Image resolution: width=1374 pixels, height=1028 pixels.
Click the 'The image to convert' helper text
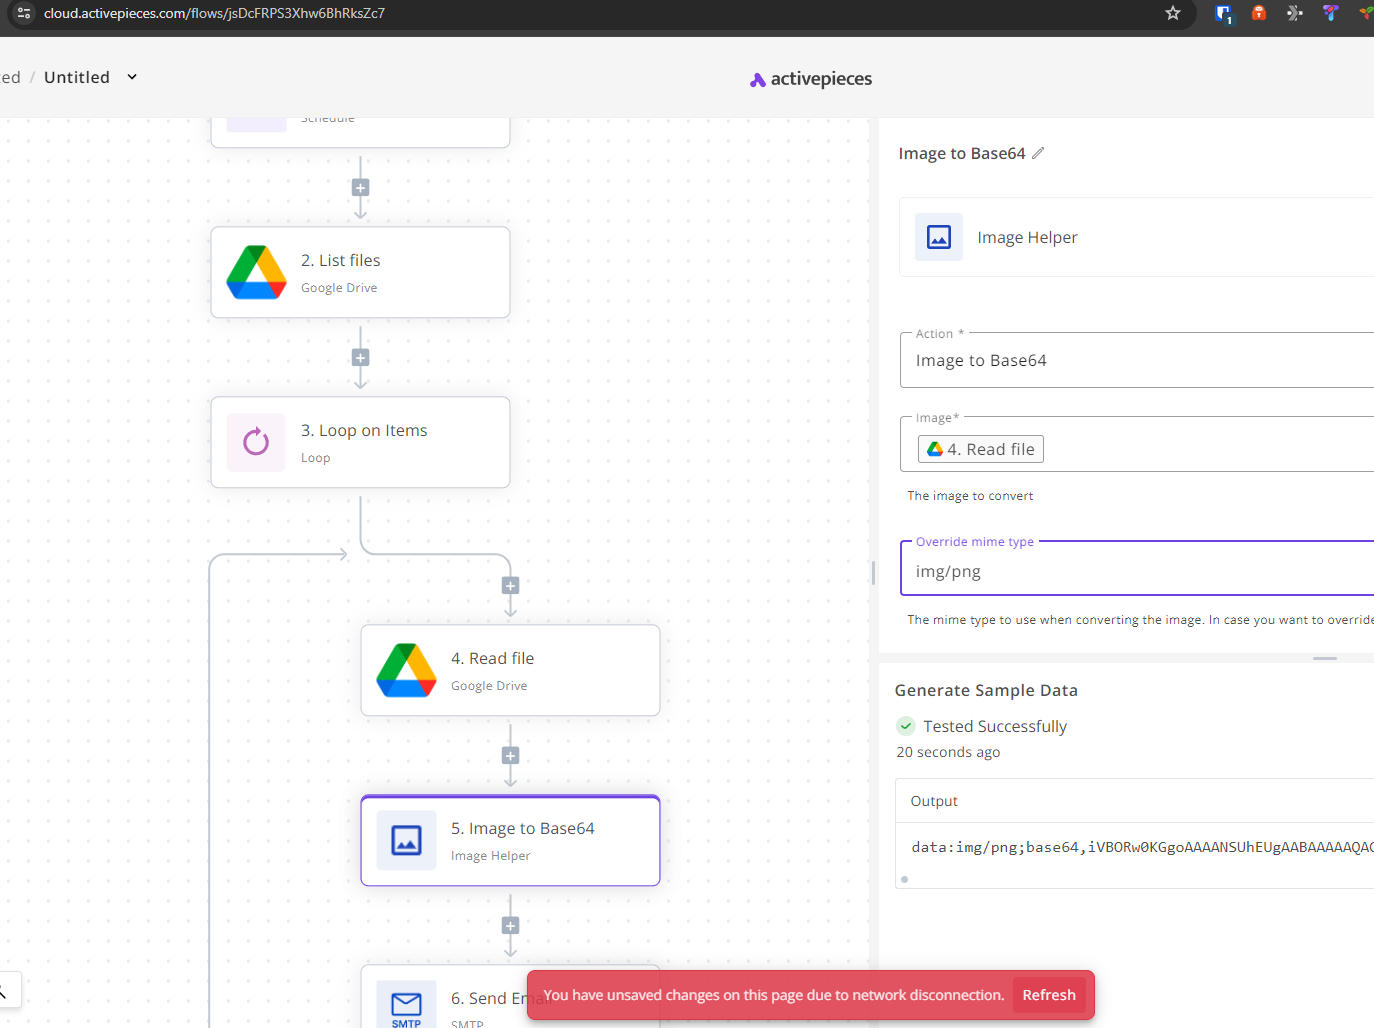pos(970,496)
